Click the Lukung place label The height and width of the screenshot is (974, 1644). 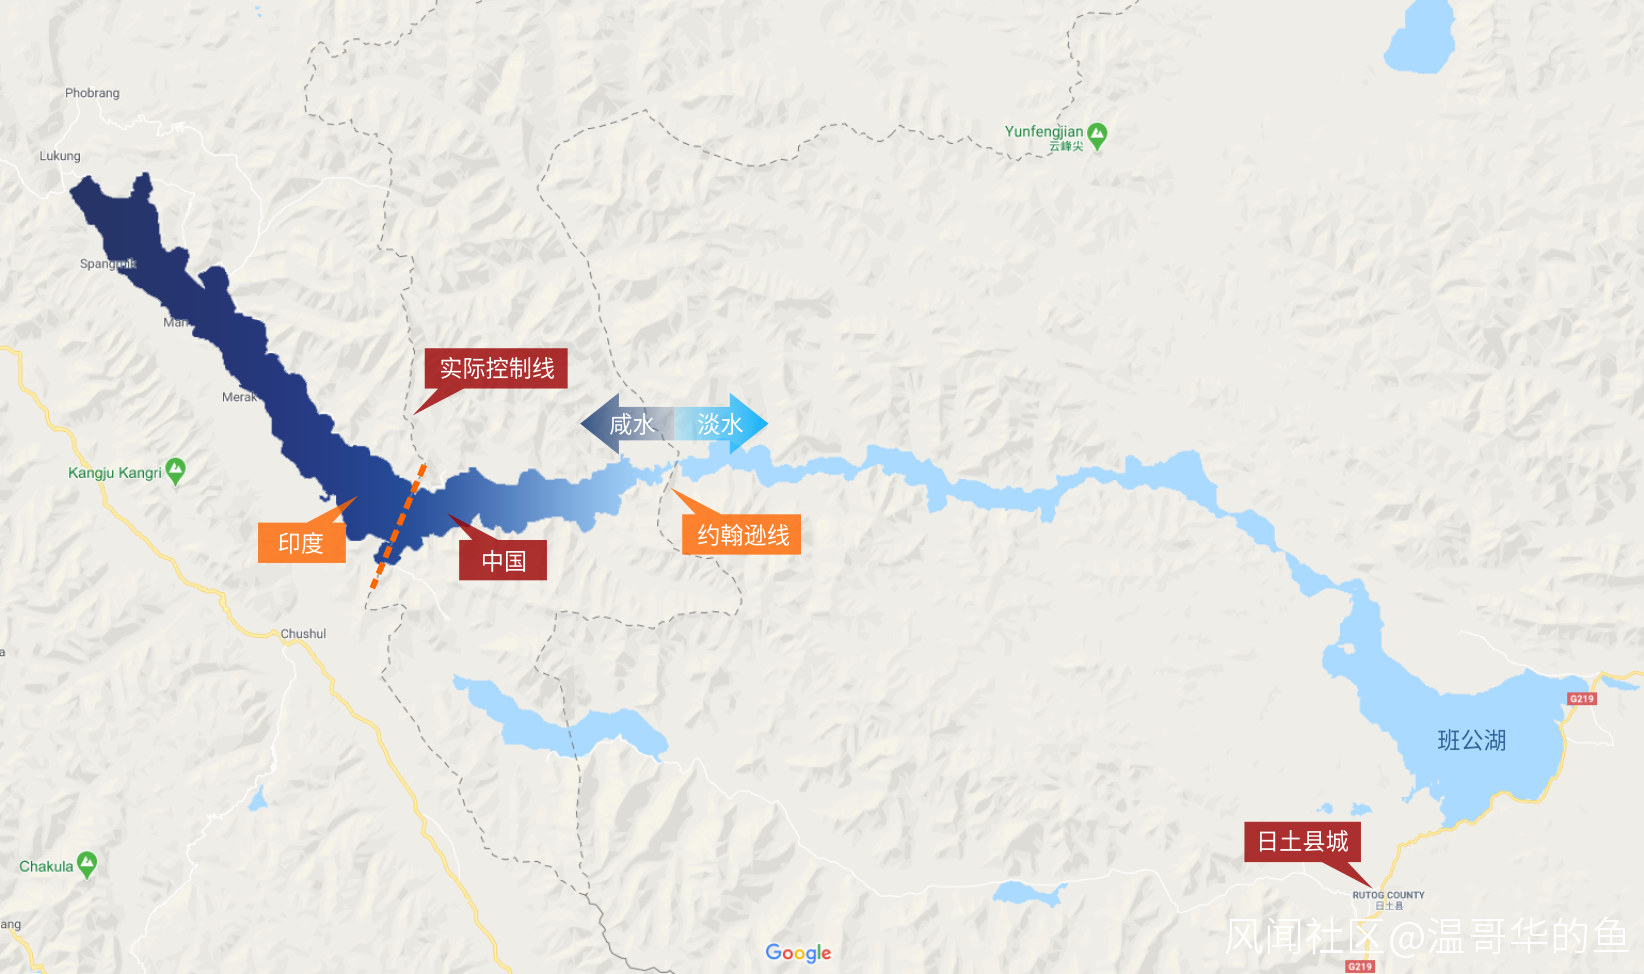(60, 156)
